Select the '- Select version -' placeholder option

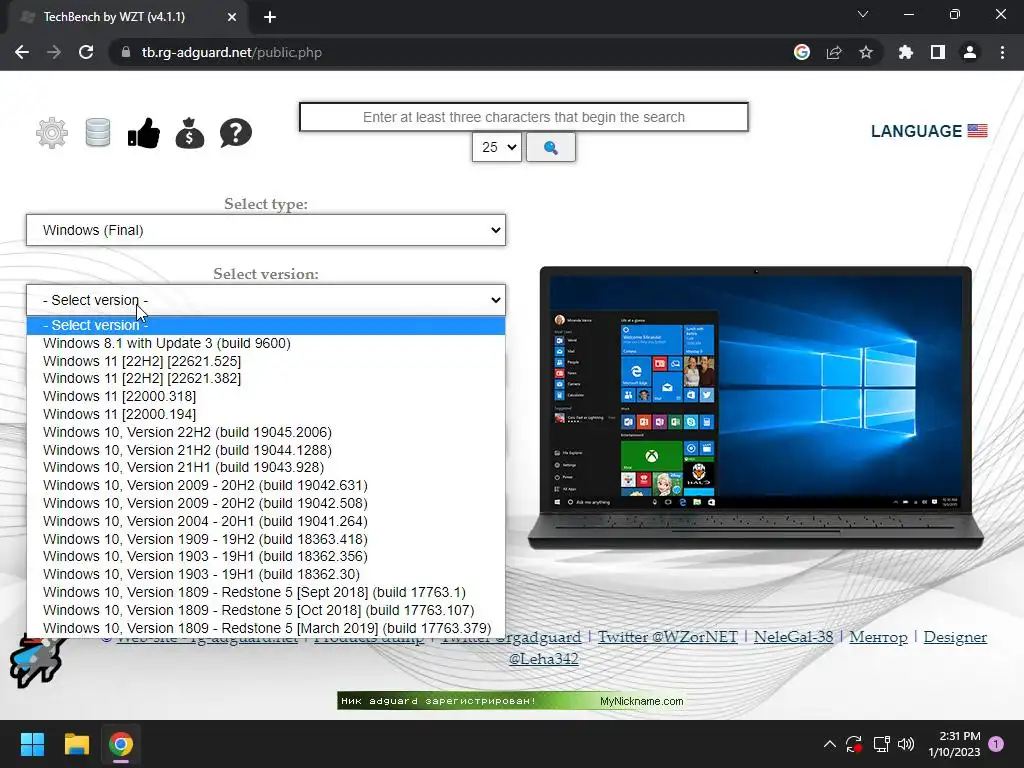[x=266, y=325]
